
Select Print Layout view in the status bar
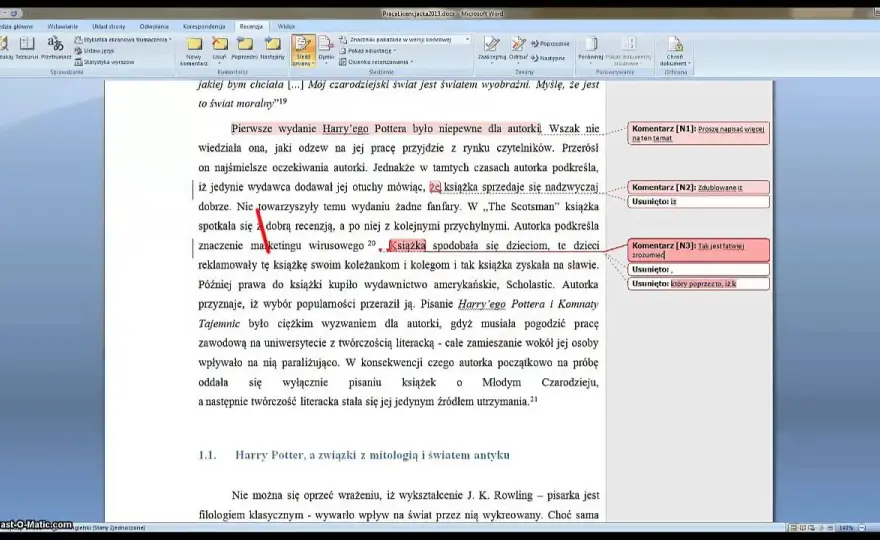click(x=793, y=528)
